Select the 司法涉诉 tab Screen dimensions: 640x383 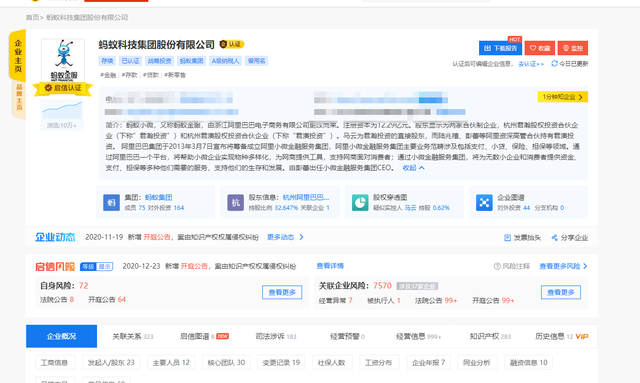pos(276,336)
